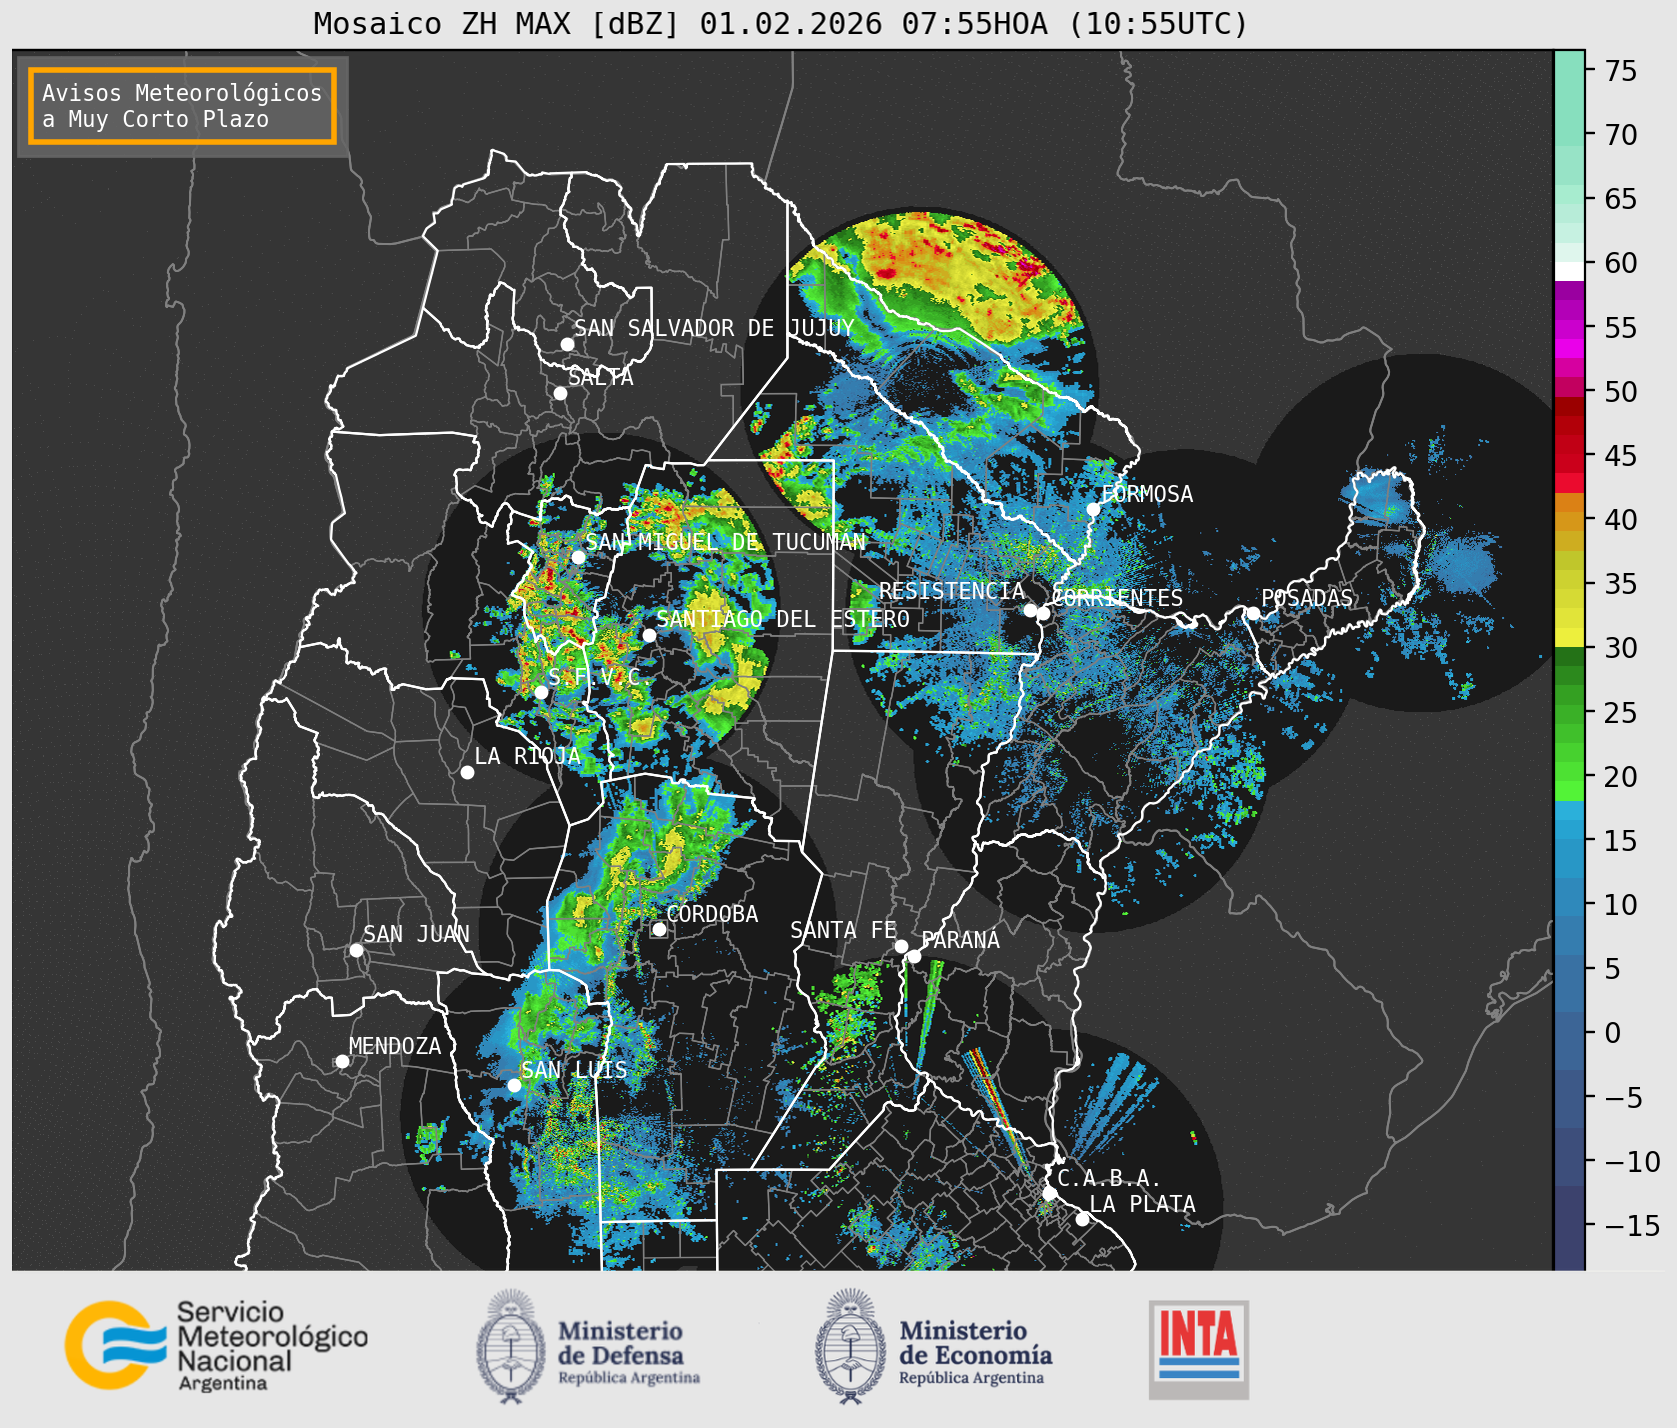Viewport: 1677px width, 1428px height.
Task: Click the CORDOBA map label
Action: point(712,914)
